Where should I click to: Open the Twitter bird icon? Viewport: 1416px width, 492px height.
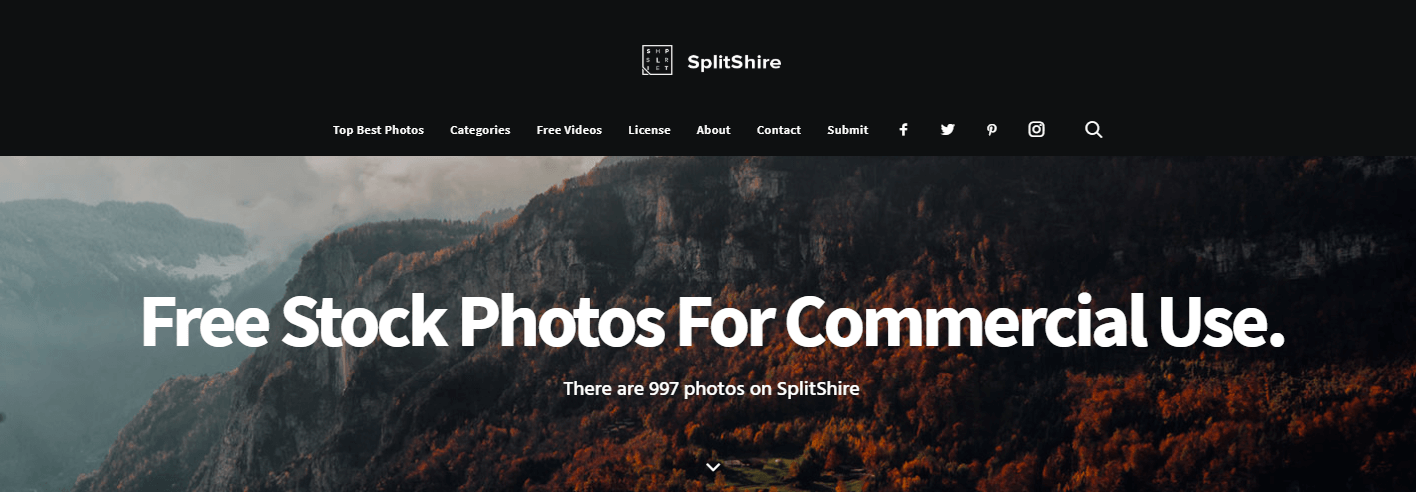(948, 130)
